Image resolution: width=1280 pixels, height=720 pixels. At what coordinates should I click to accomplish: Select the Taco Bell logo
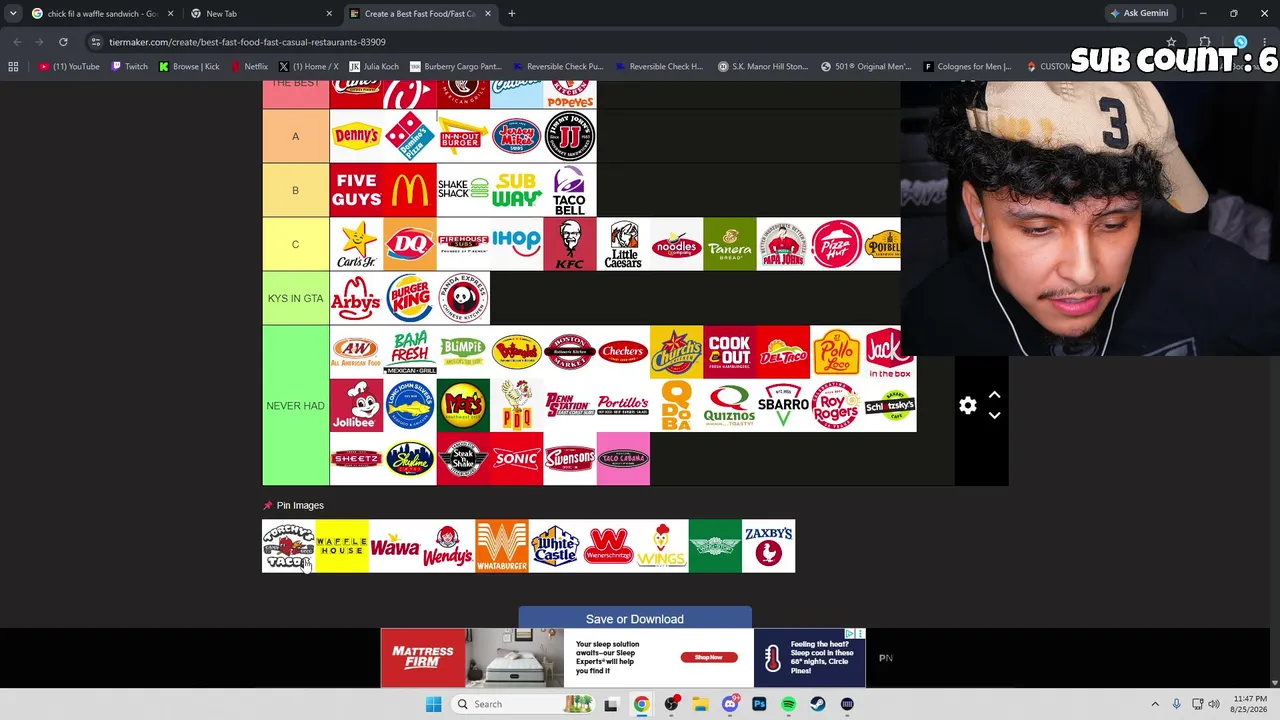tap(570, 190)
